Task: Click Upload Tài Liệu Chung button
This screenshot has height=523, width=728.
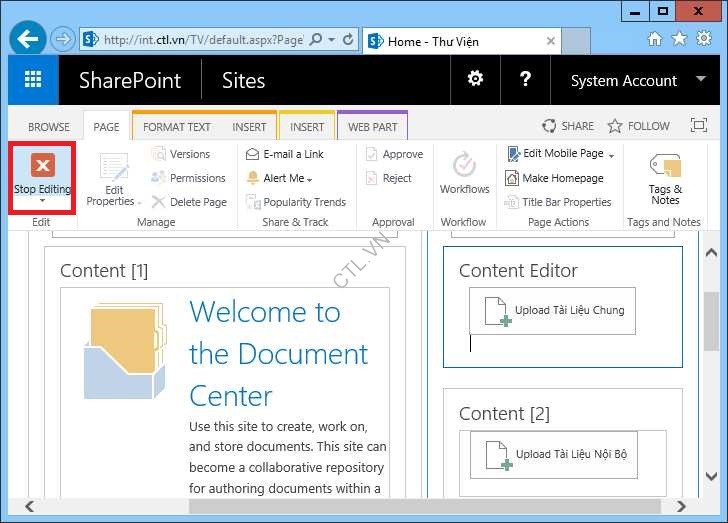Action: (552, 311)
